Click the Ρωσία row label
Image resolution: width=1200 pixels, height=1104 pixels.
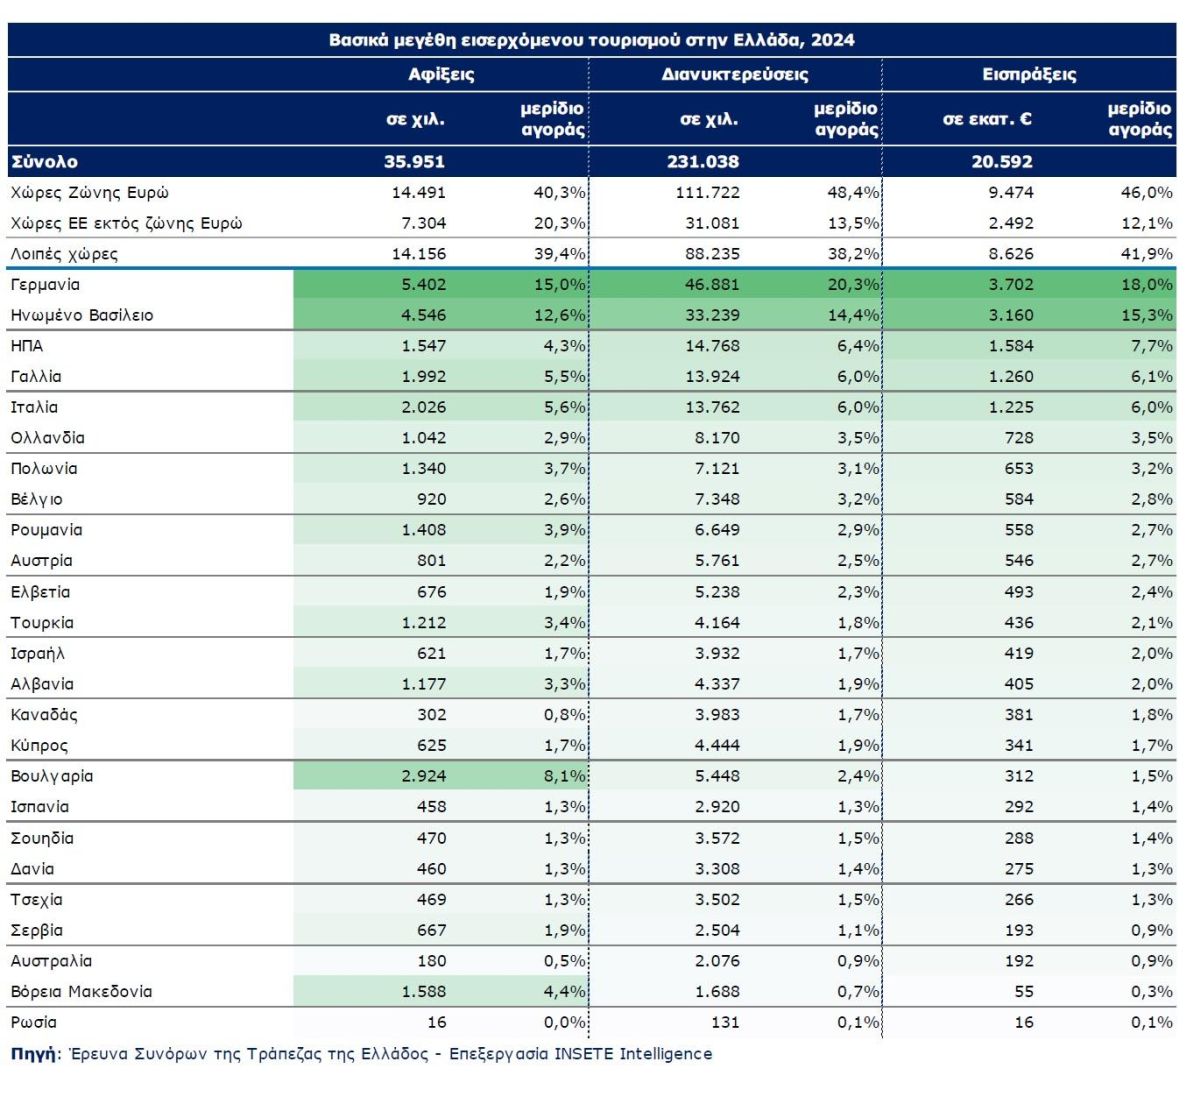(34, 1023)
